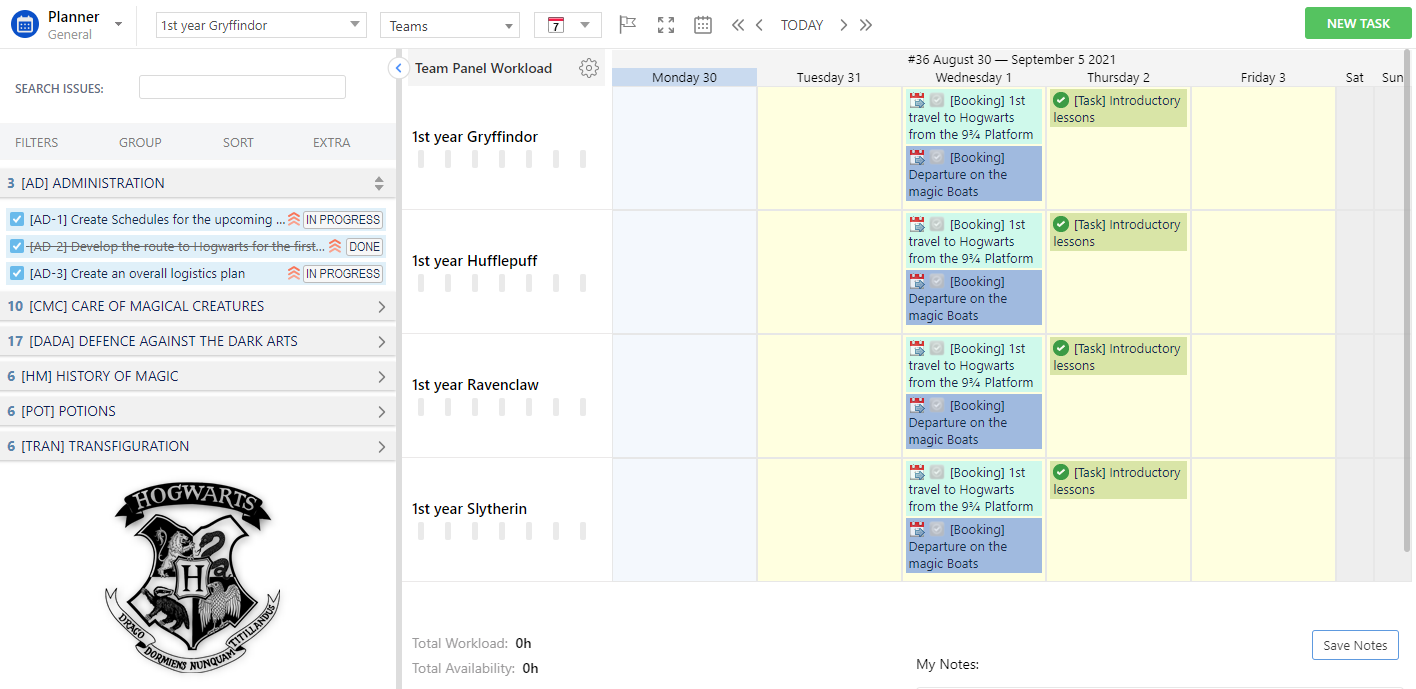Image resolution: width=1416 pixels, height=689 pixels.
Task: Open the Planner General dropdown arrow
Action: coord(119,23)
